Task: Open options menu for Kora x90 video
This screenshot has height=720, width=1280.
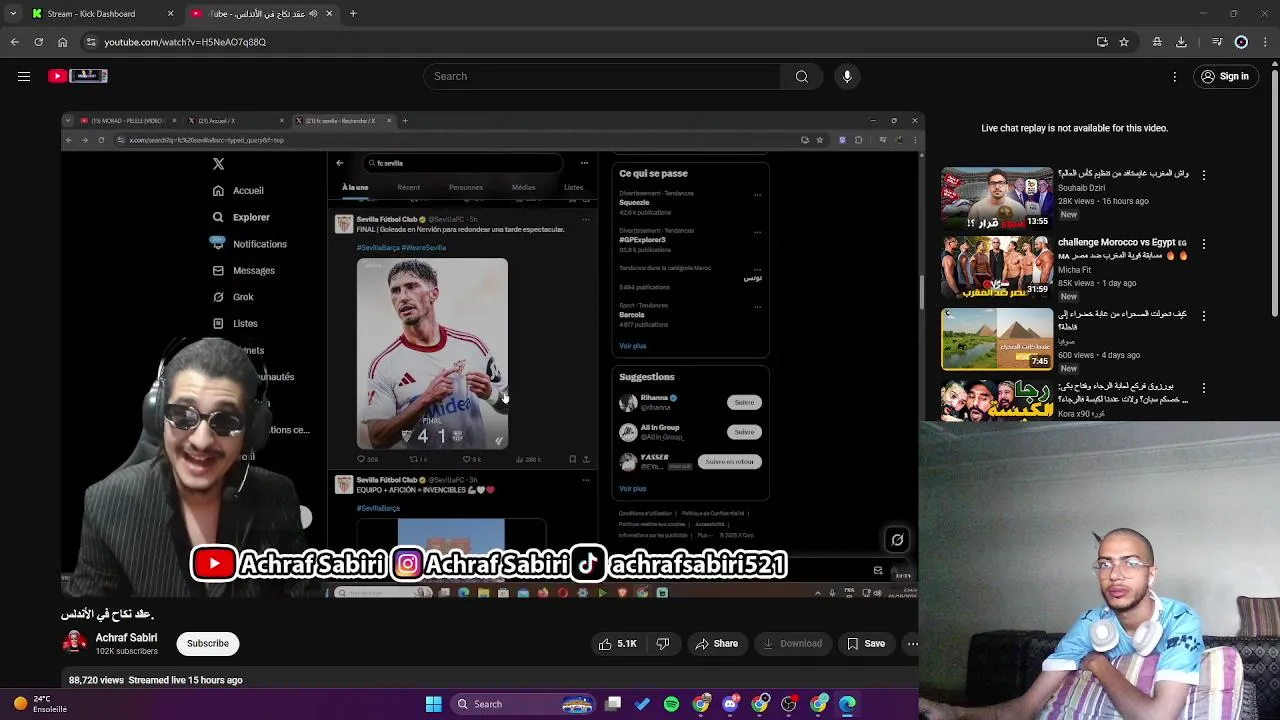Action: [x=1204, y=387]
